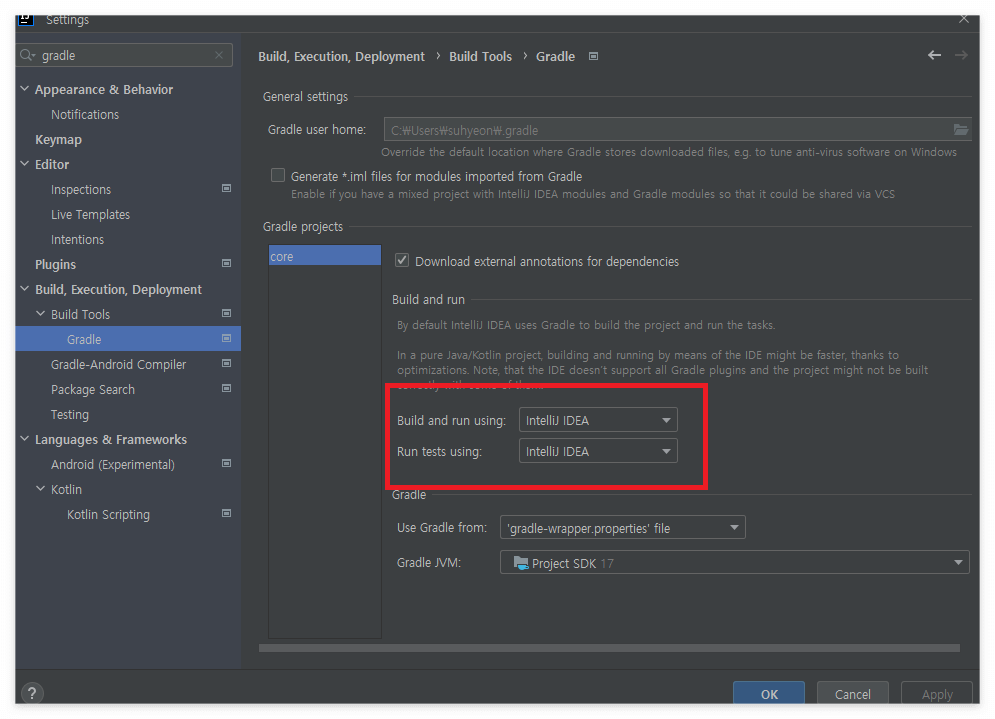Collapse the Build Tools node
This screenshot has width=995, height=719.
click(41, 313)
